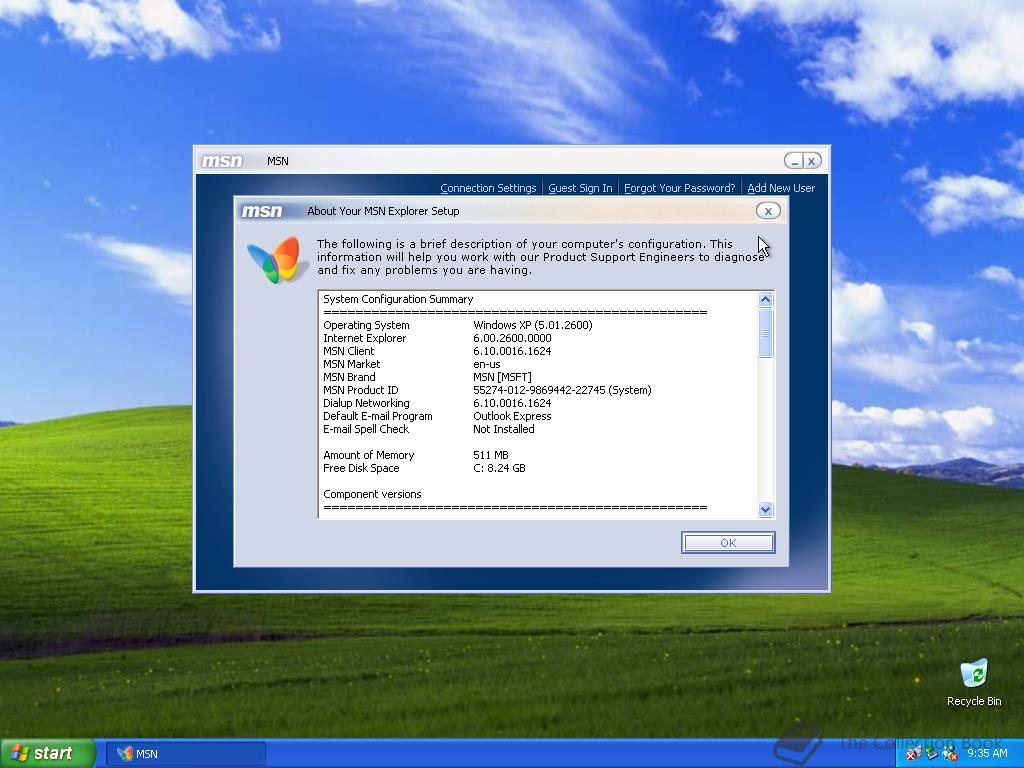The image size is (1024, 768).
Task: Click the disconnected network tray icon
Action: coord(914,754)
